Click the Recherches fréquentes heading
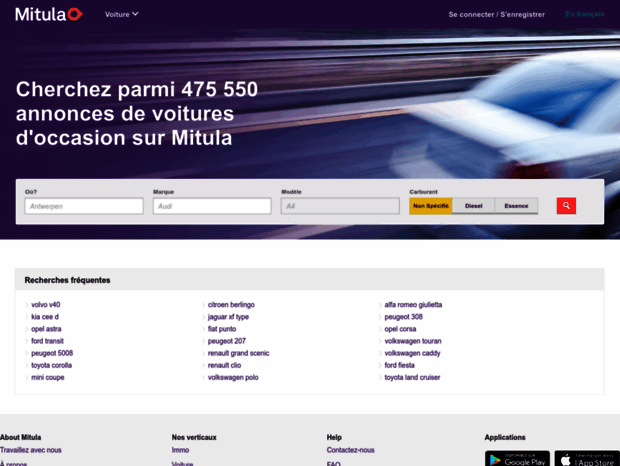The width and height of the screenshot is (620, 466). 67,280
